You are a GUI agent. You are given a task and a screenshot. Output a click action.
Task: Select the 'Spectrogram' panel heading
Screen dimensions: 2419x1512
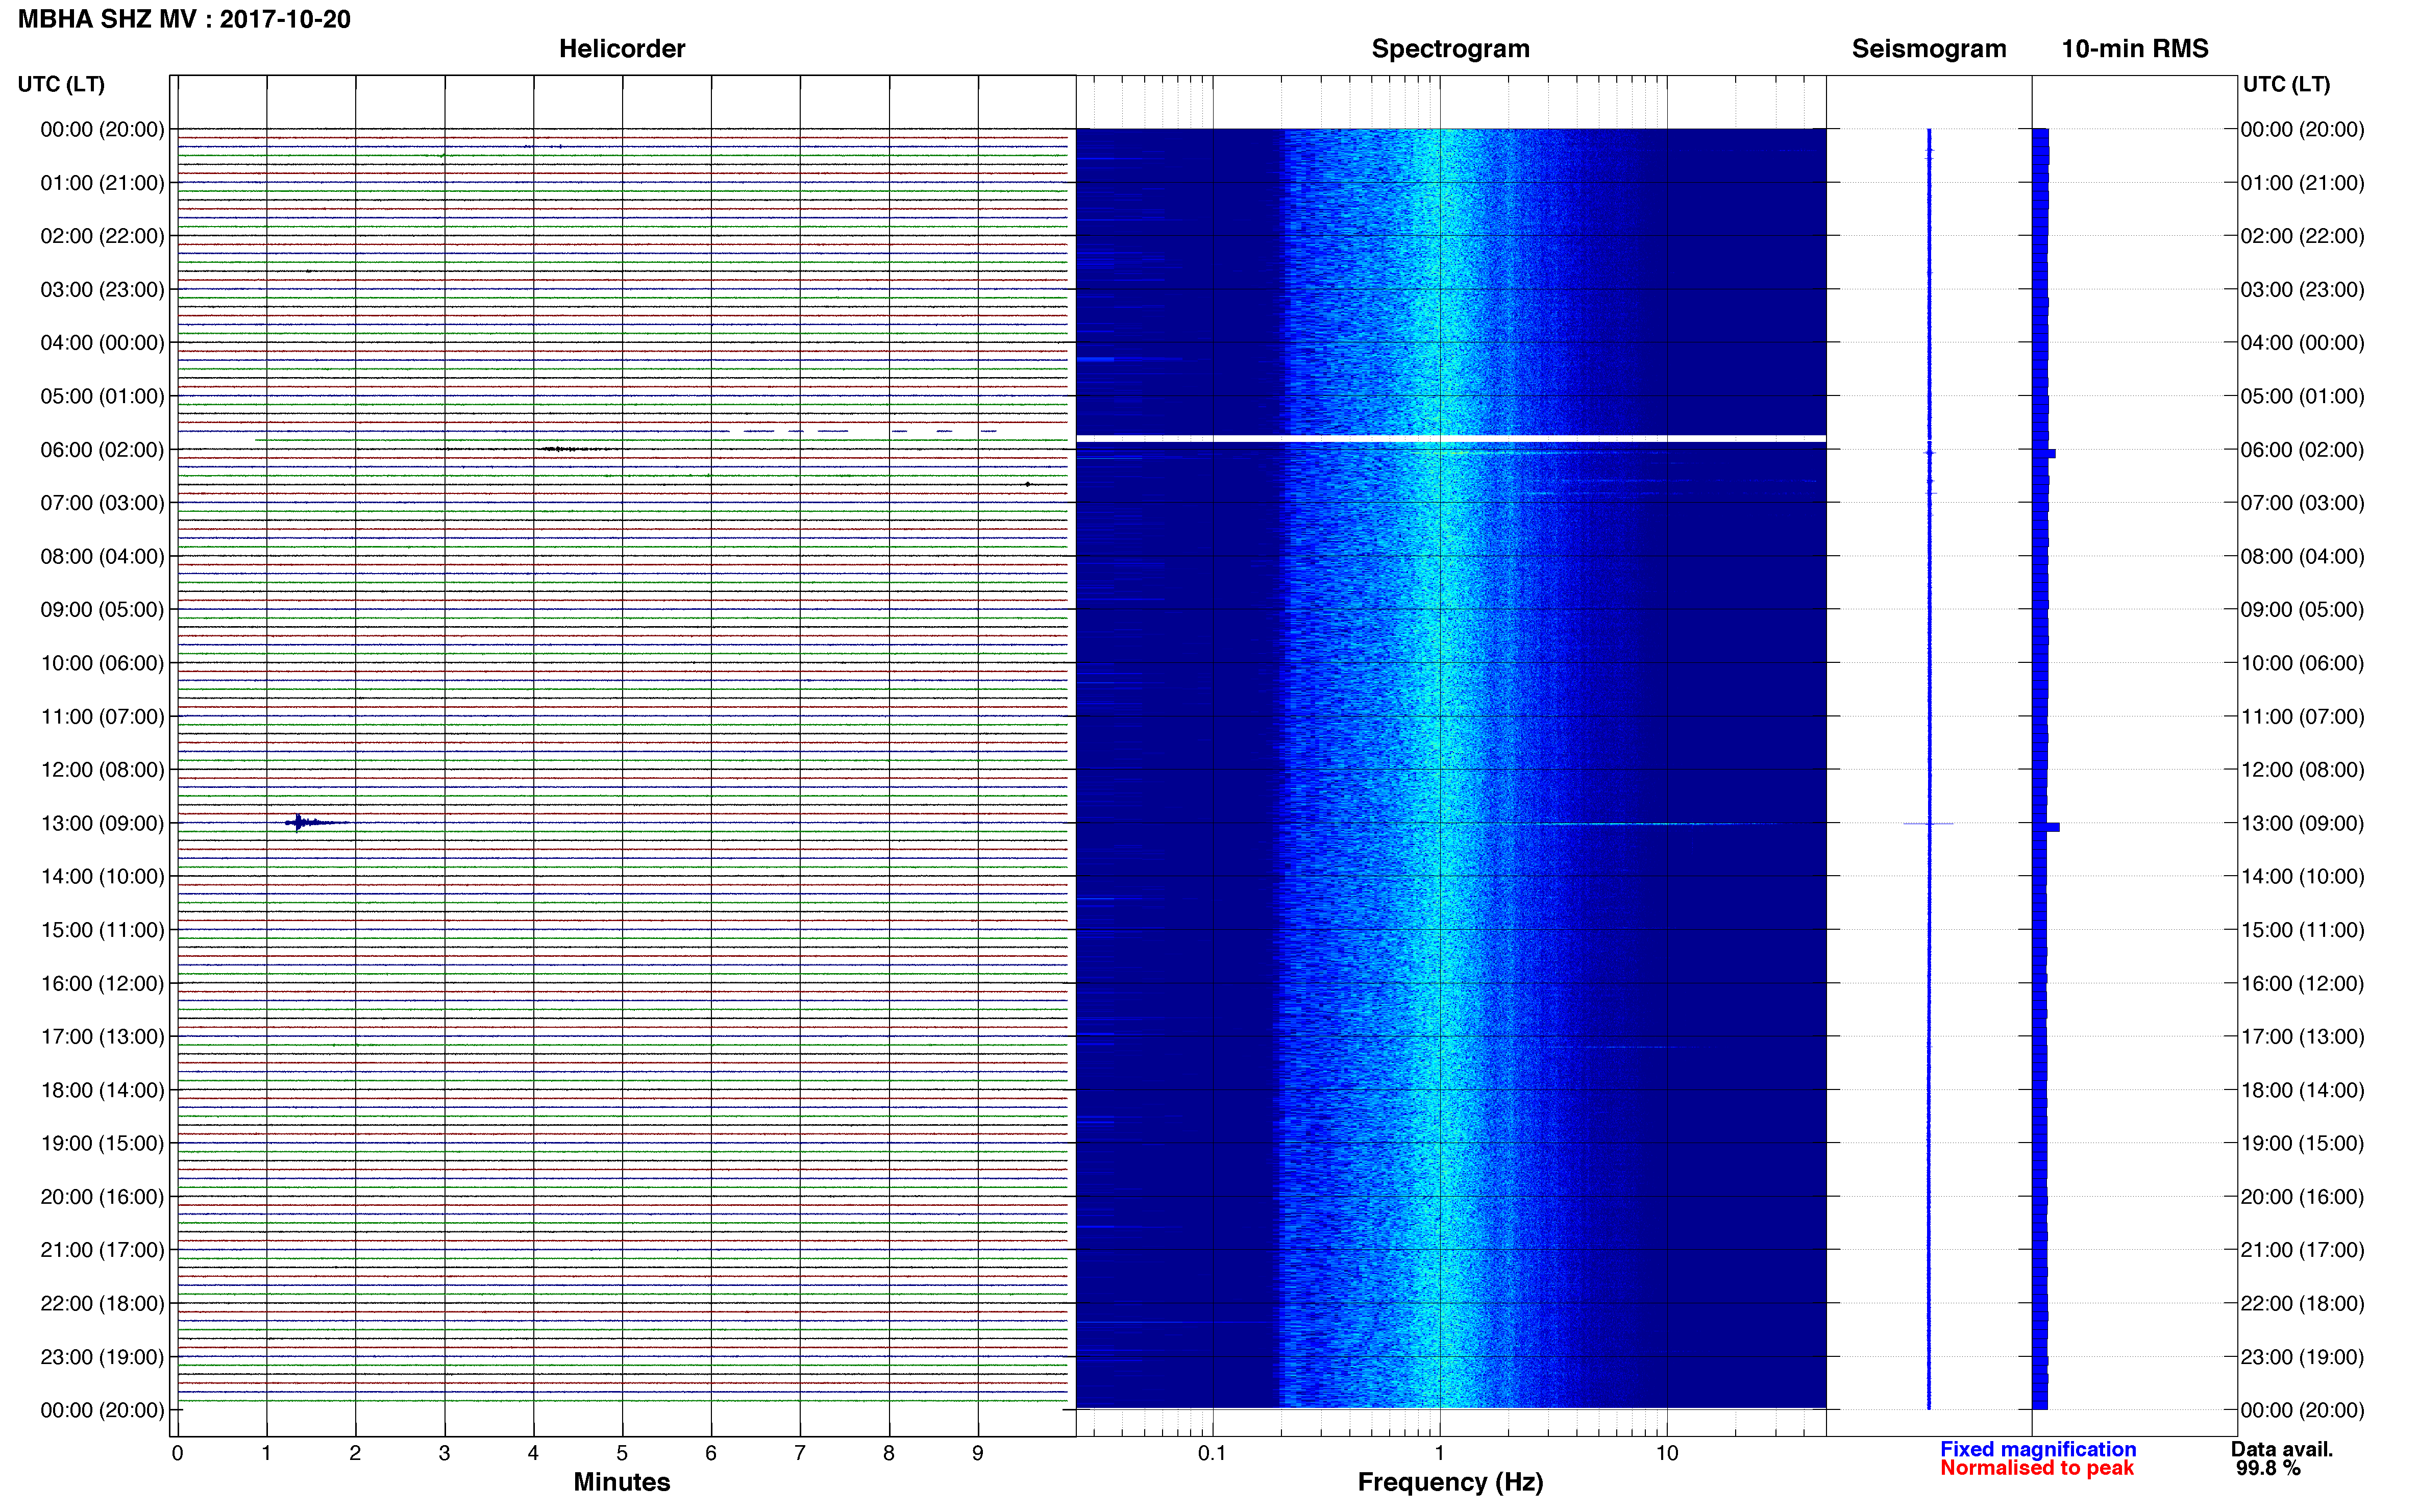click(x=1450, y=49)
